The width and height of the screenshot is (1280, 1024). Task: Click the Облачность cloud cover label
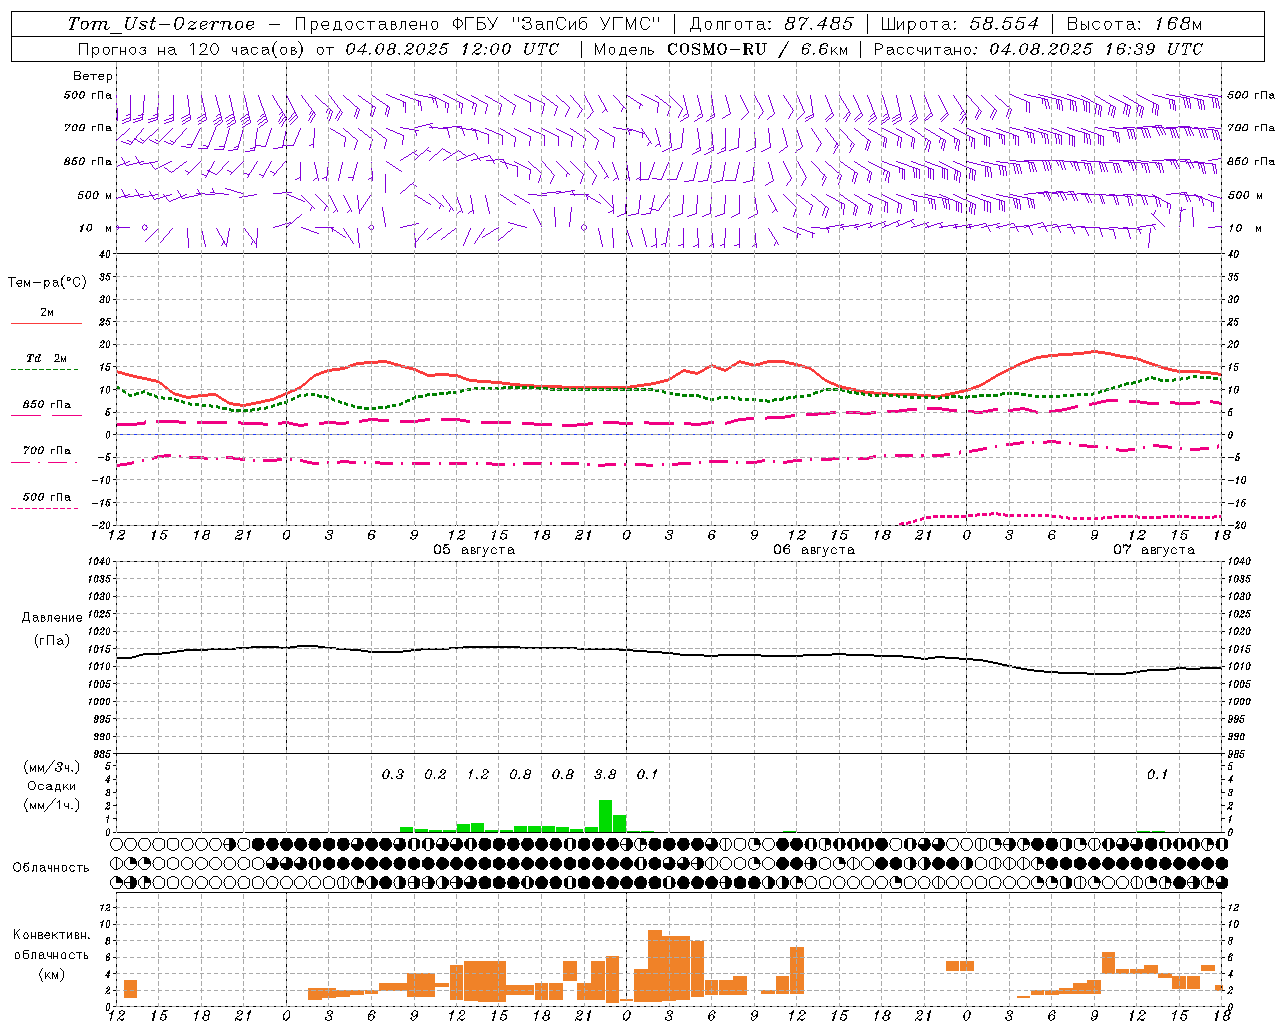pos(51,867)
